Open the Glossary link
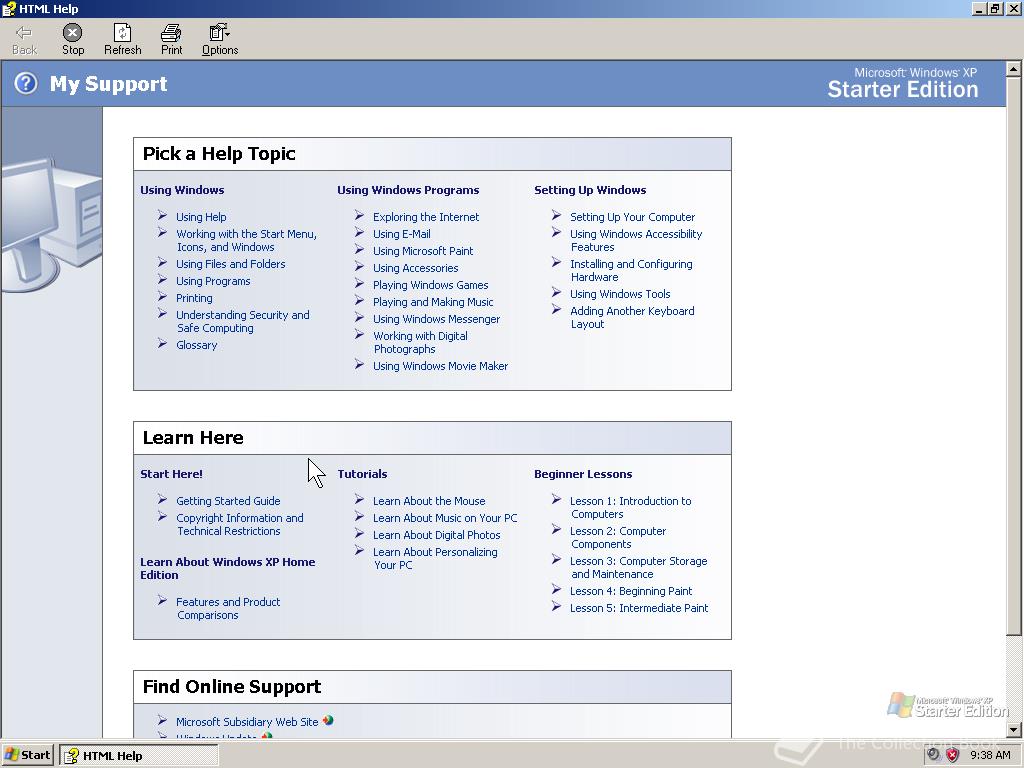The height and width of the screenshot is (768, 1024). [197, 345]
